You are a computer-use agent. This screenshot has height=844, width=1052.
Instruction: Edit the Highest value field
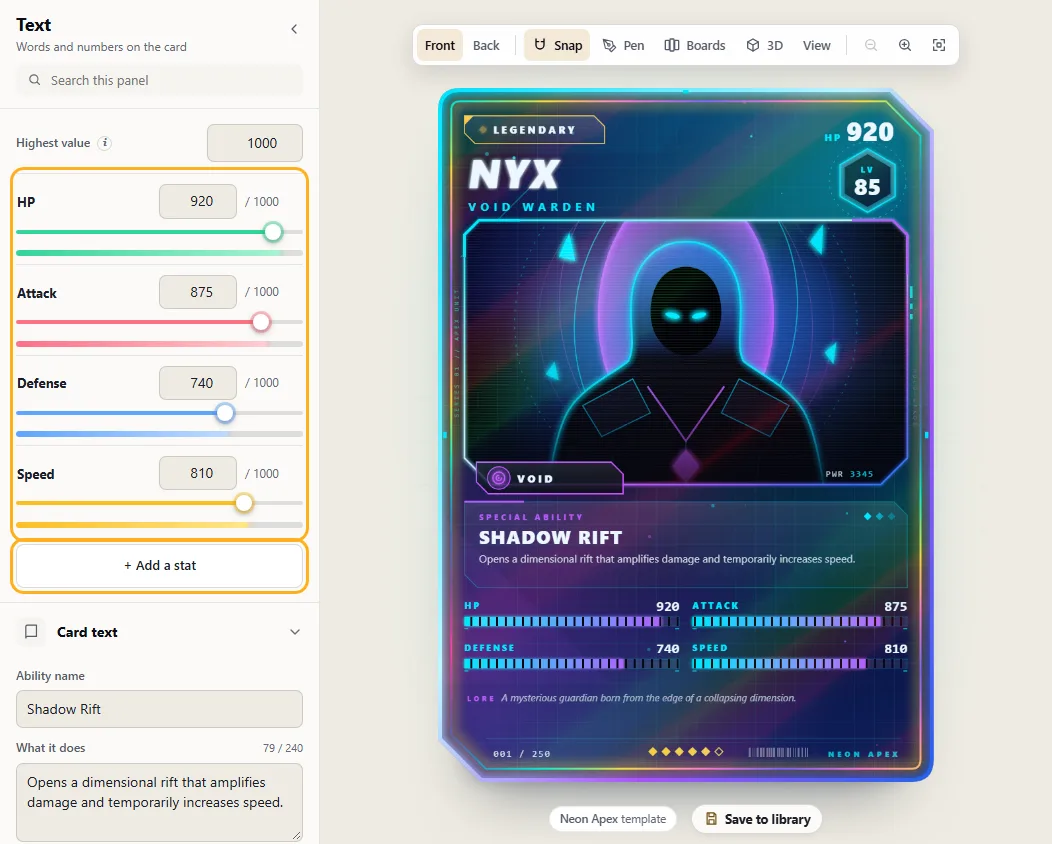click(255, 143)
